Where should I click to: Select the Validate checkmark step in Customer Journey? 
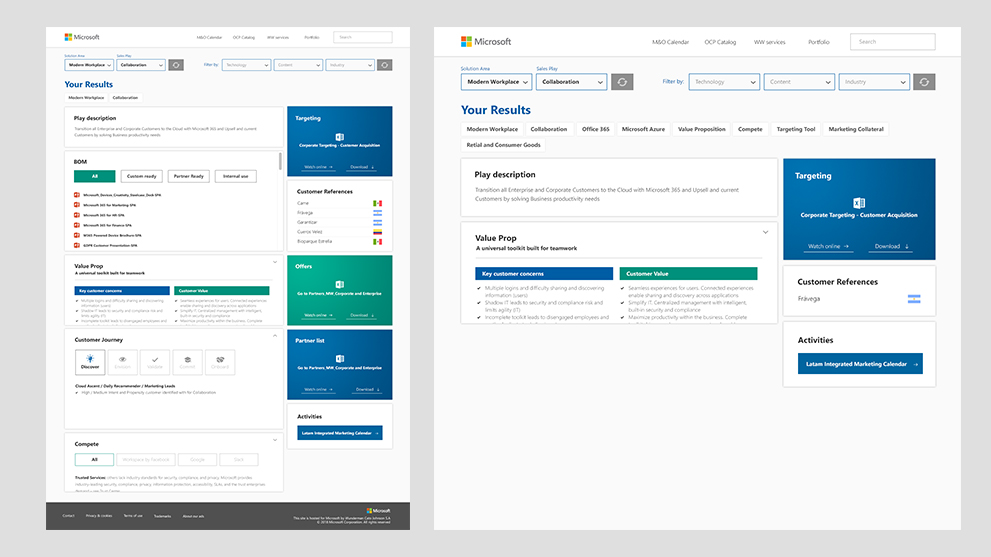(x=155, y=362)
